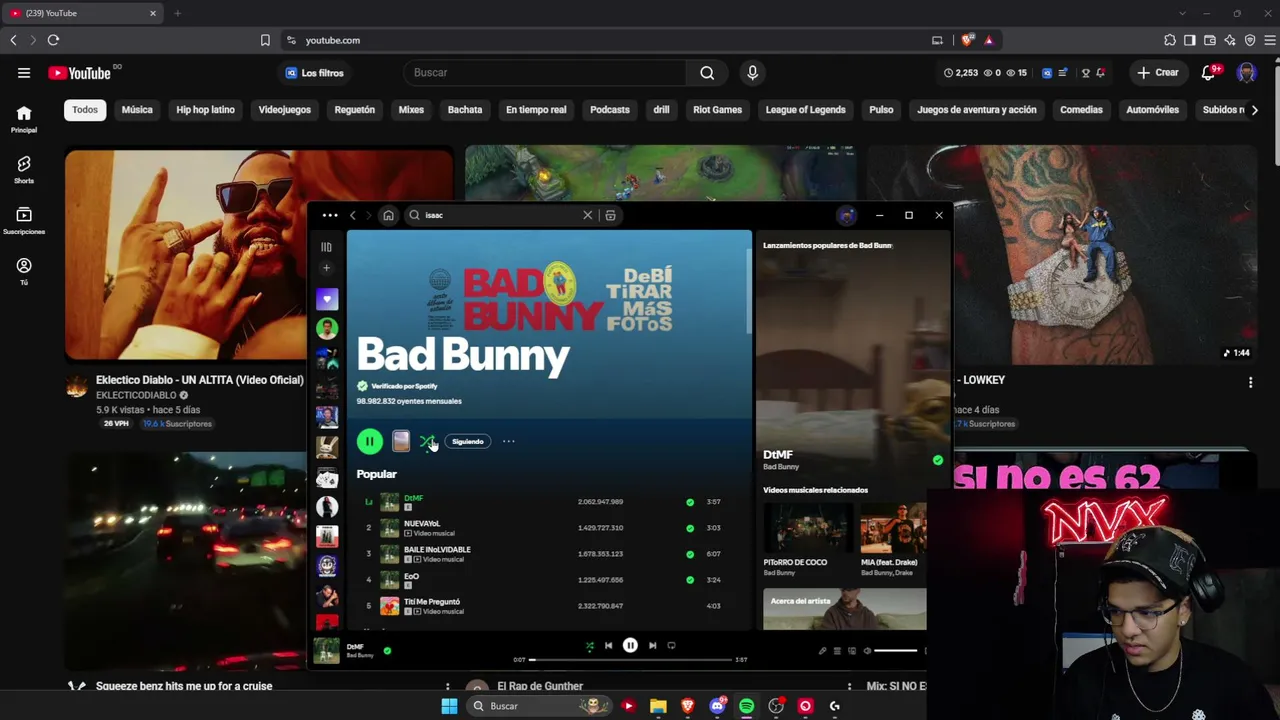
Task: Go to previous track in Spotify
Action: [608, 646]
